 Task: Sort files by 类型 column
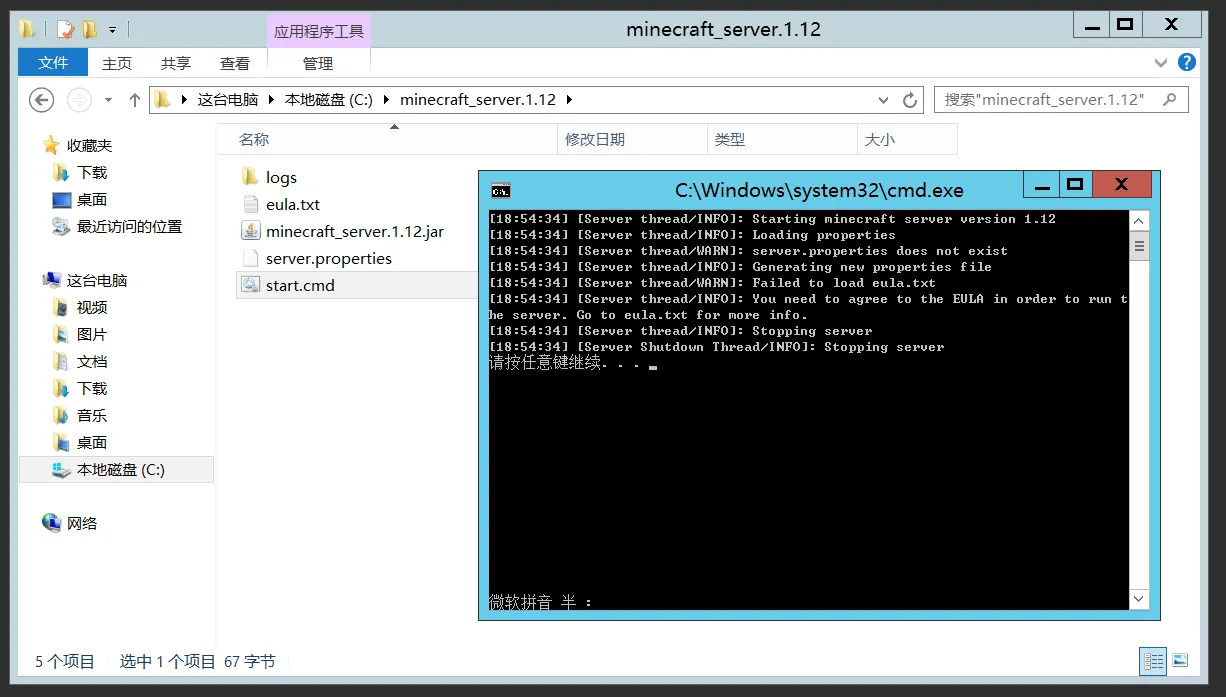pyautogui.click(x=730, y=140)
